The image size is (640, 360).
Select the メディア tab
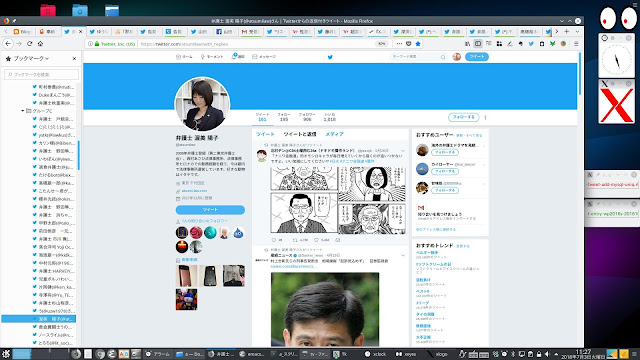click(x=334, y=134)
